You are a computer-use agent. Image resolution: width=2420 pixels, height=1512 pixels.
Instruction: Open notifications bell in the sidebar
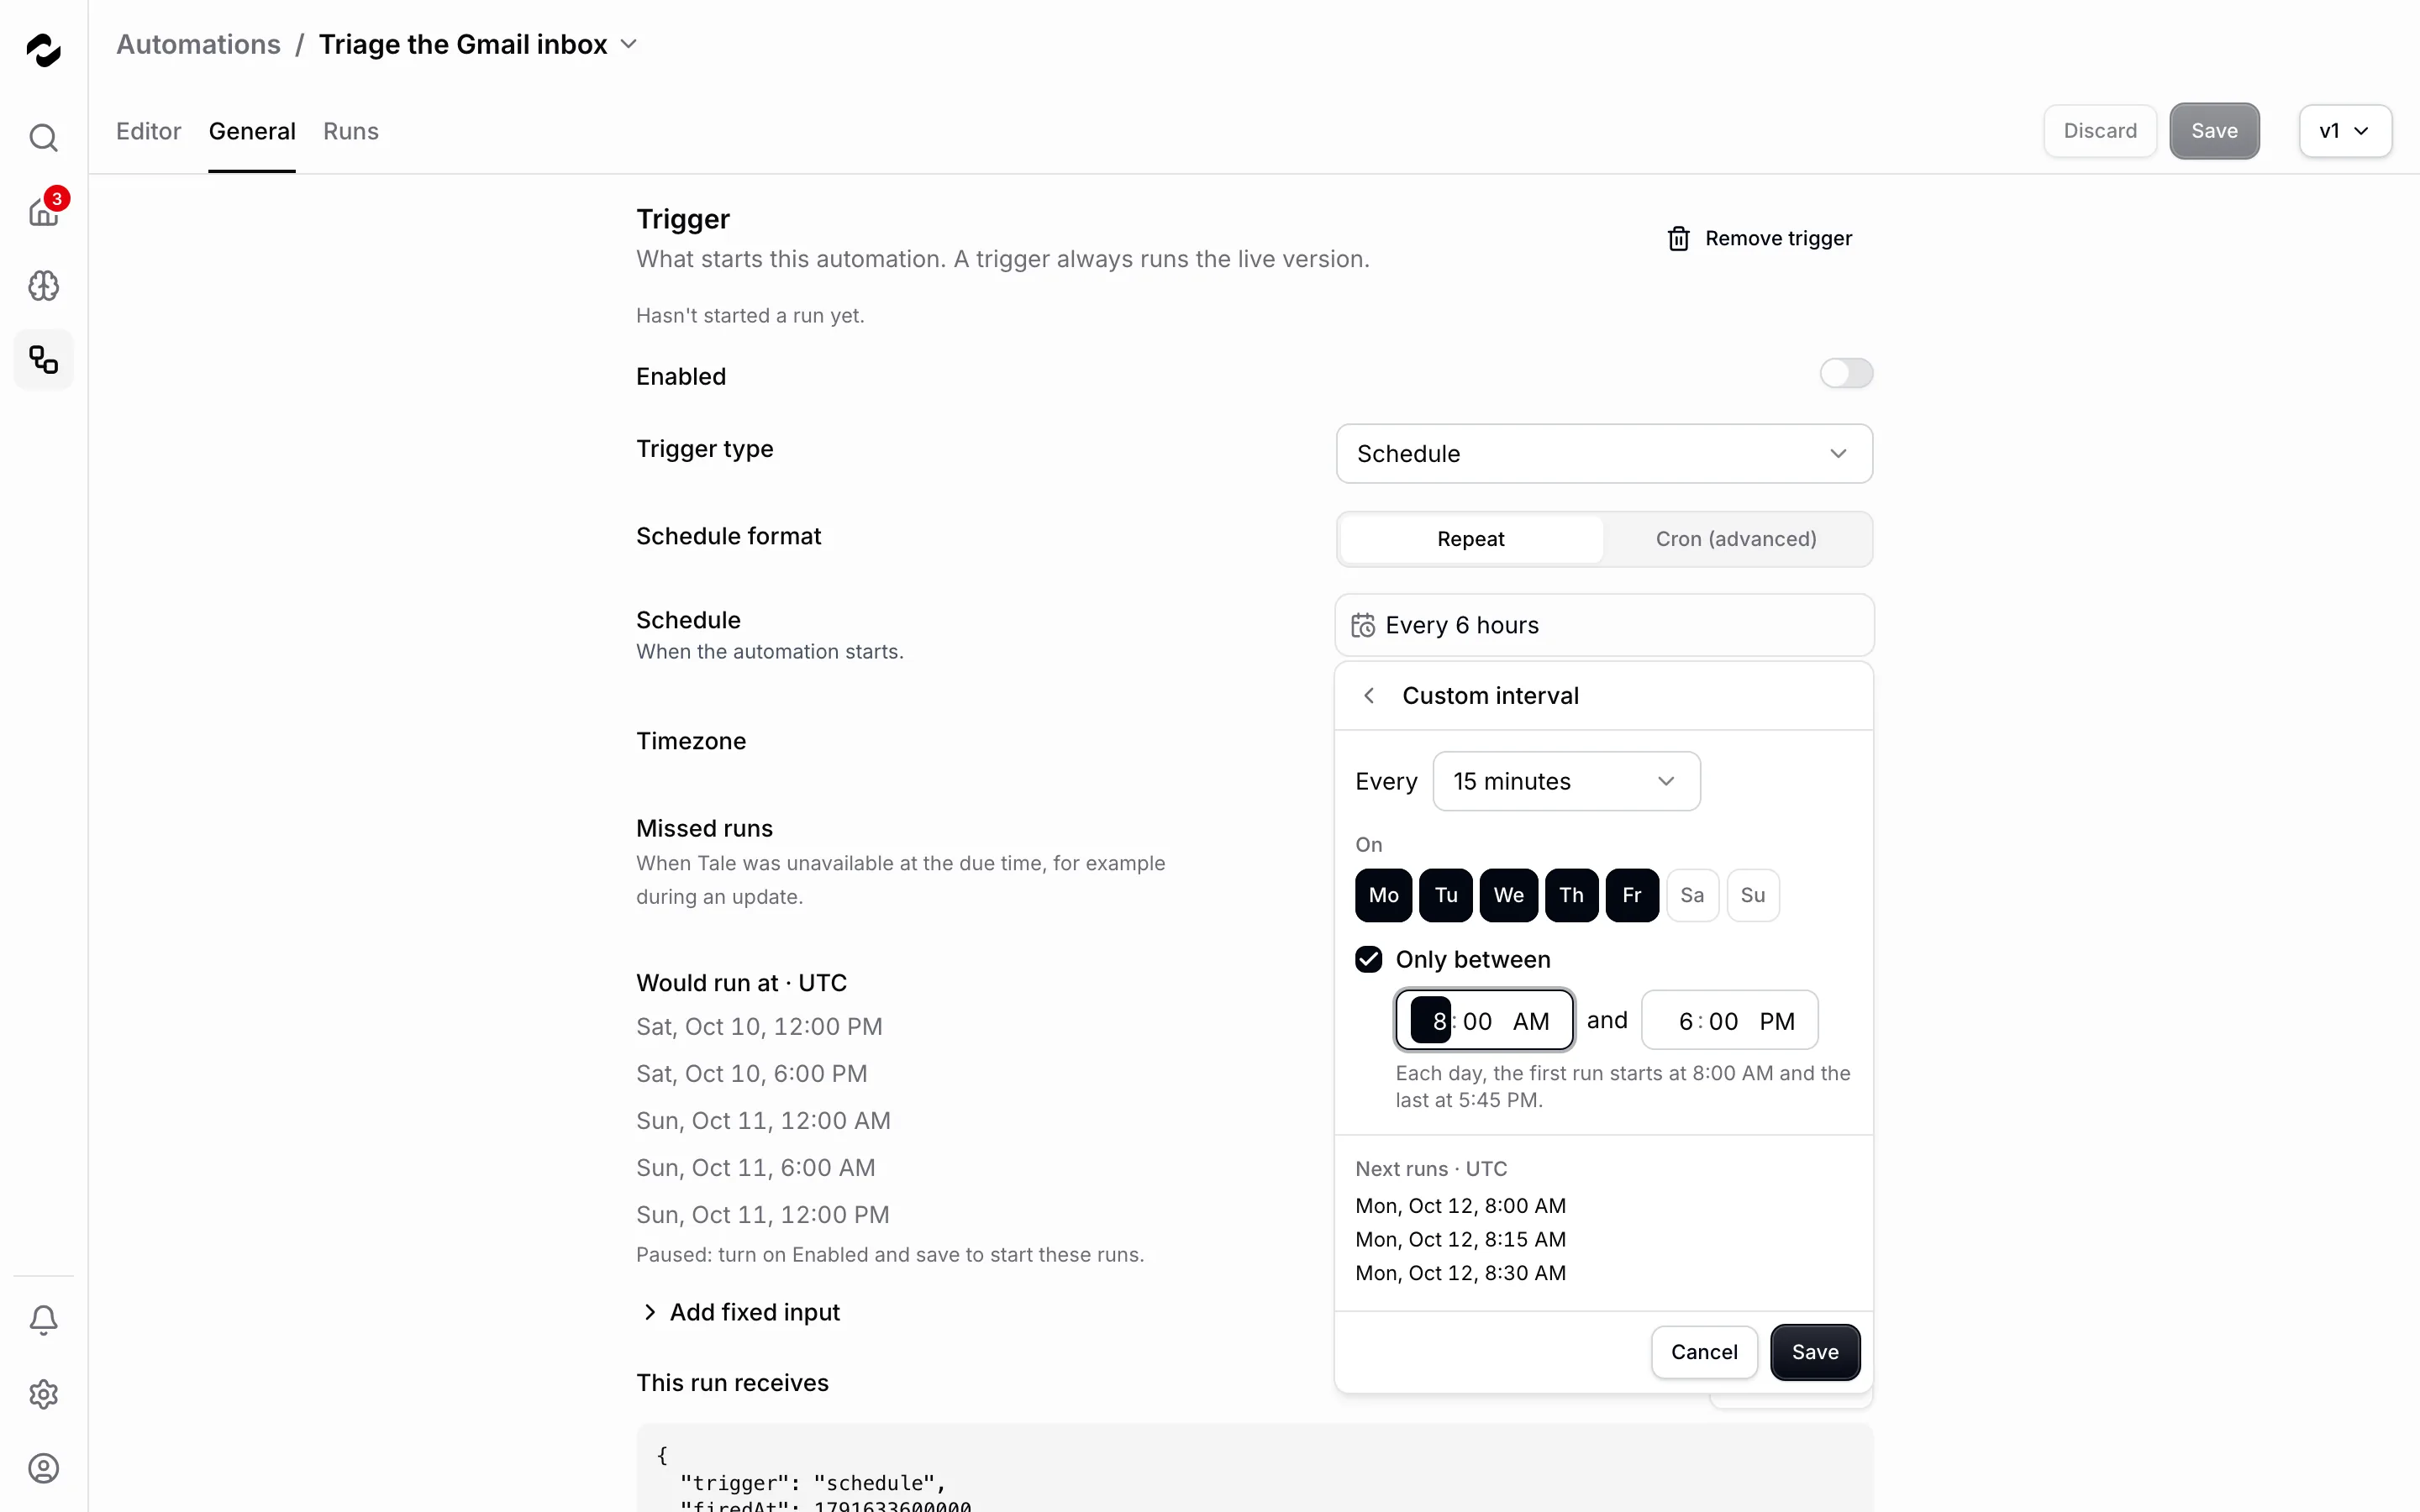[x=43, y=1320]
